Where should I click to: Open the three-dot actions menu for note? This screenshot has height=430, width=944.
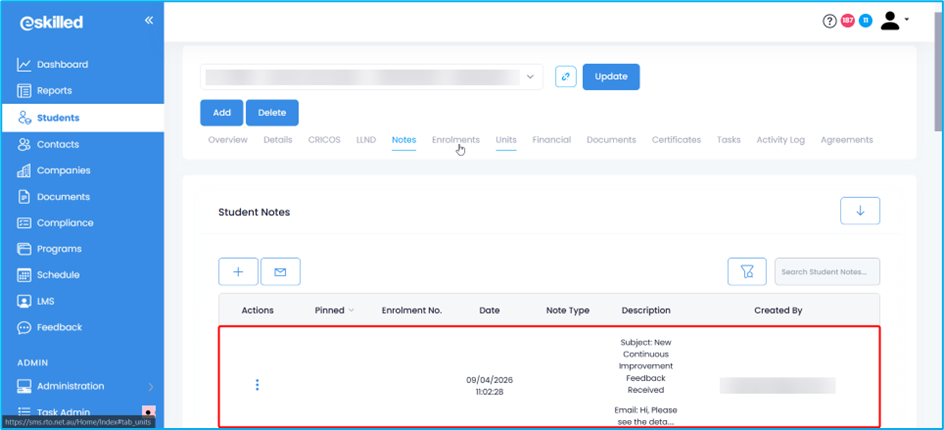coord(257,385)
